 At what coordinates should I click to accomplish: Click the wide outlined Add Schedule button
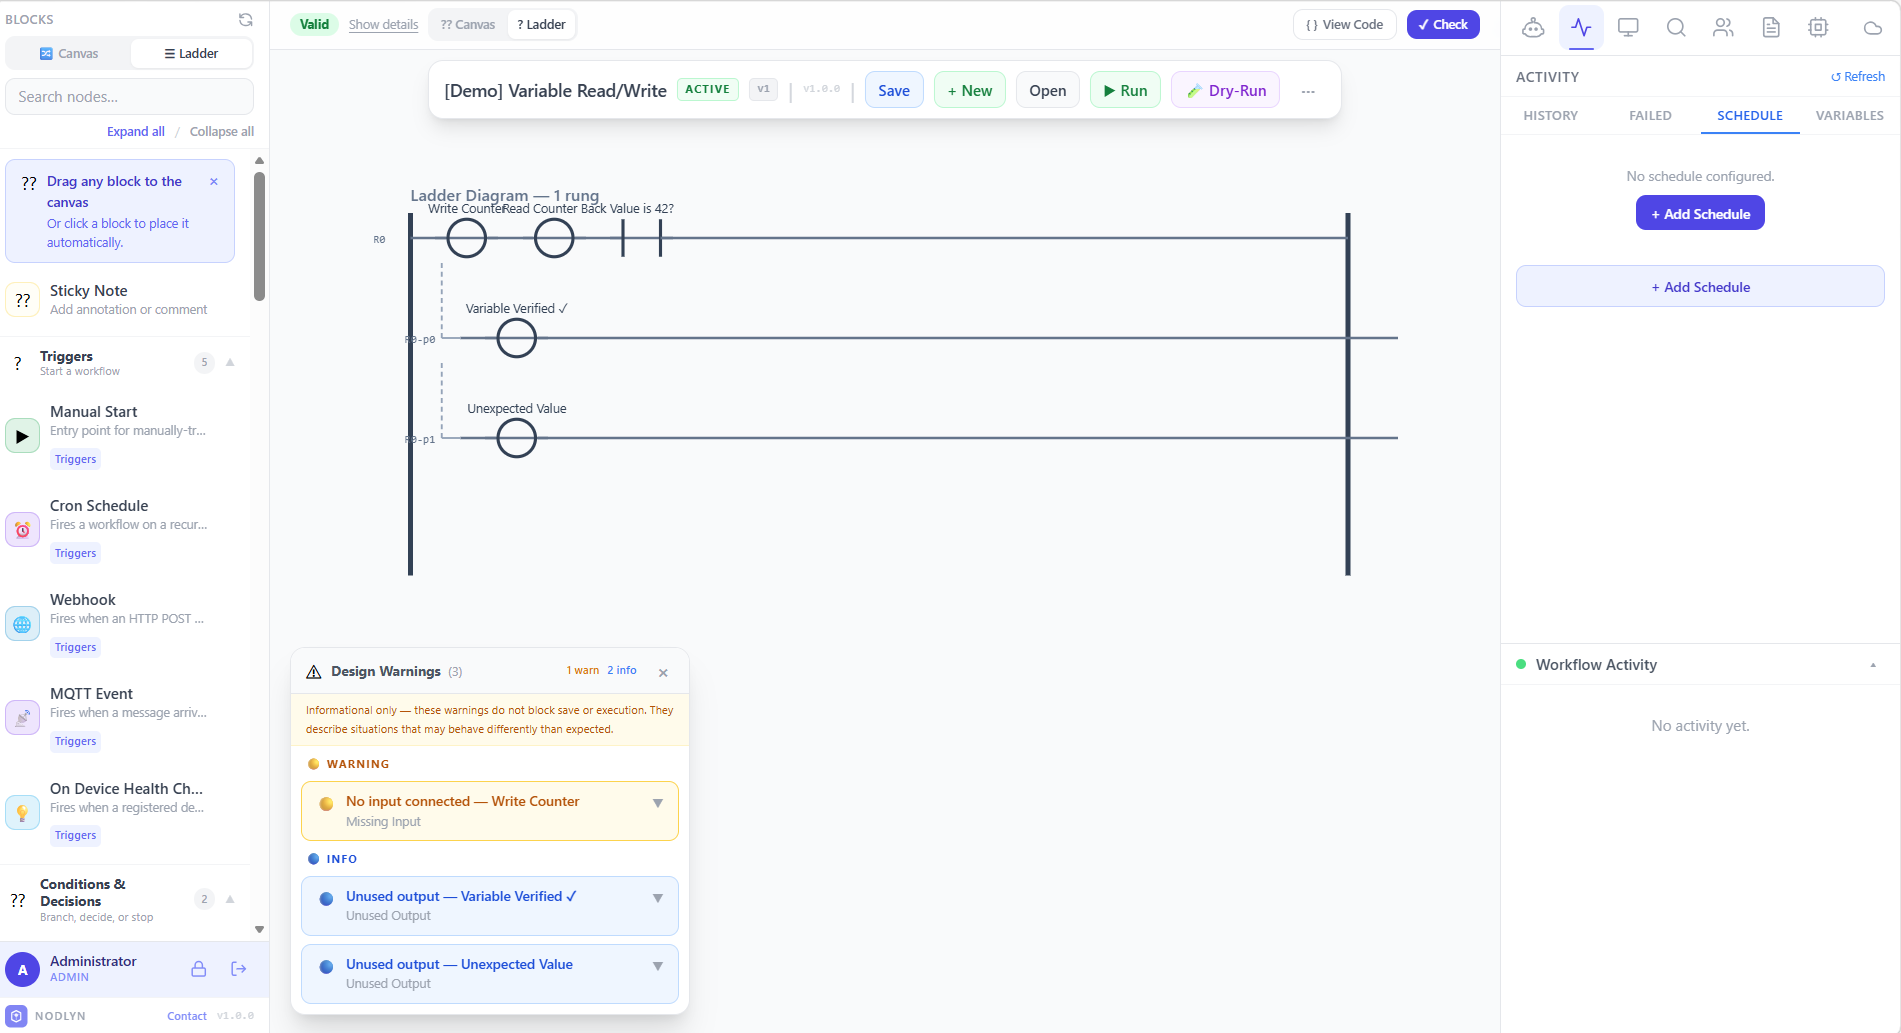point(1700,287)
